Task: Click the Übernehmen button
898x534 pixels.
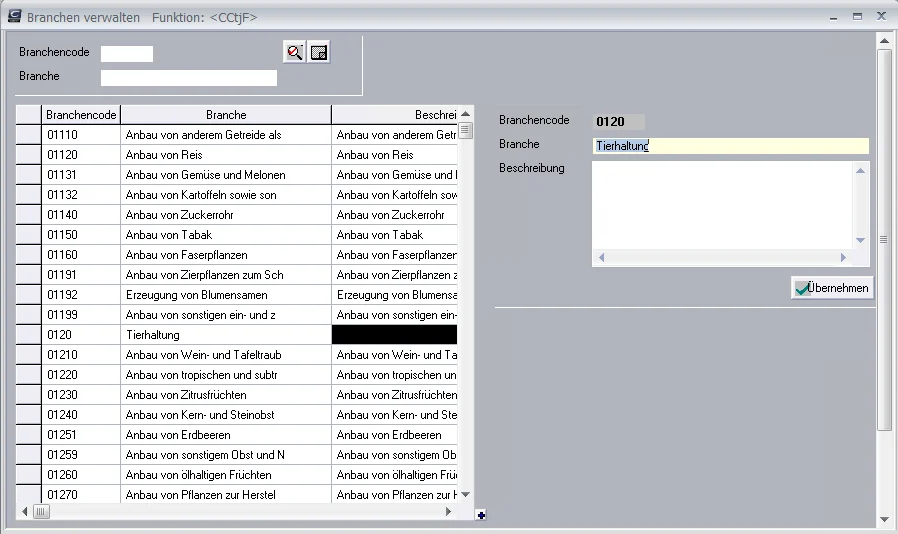Action: click(x=832, y=288)
